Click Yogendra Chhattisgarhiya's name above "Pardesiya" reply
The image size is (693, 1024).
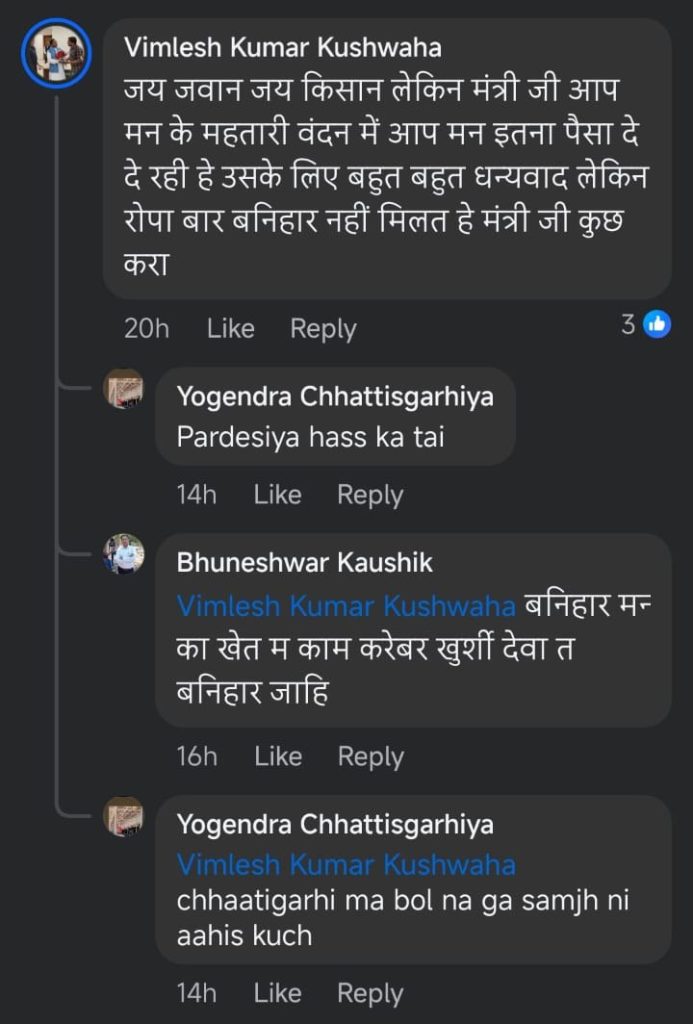pyautogui.click(x=334, y=397)
